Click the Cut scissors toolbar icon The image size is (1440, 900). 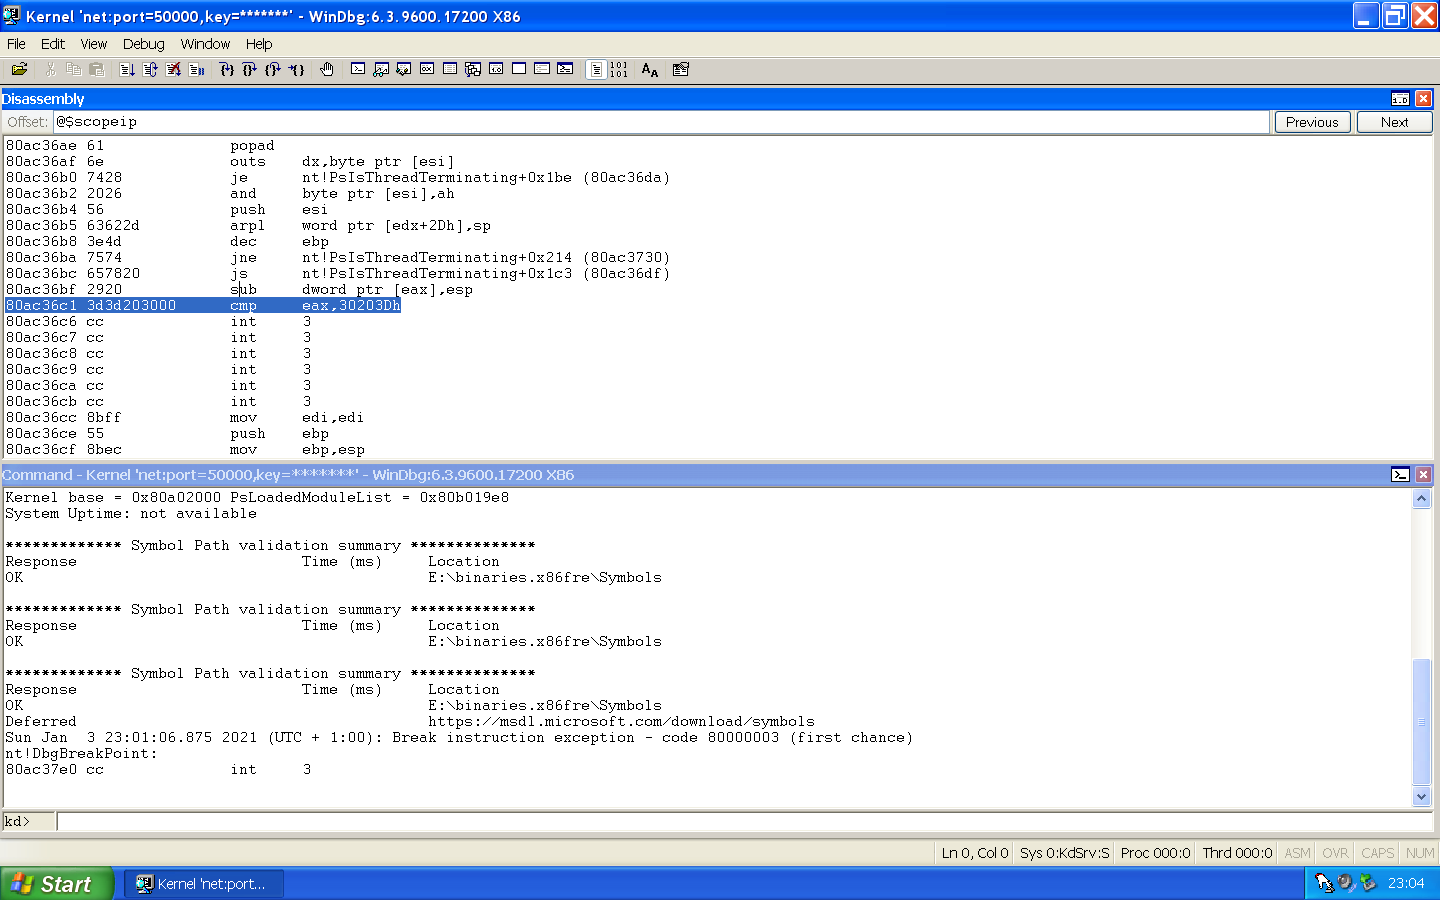click(50, 69)
